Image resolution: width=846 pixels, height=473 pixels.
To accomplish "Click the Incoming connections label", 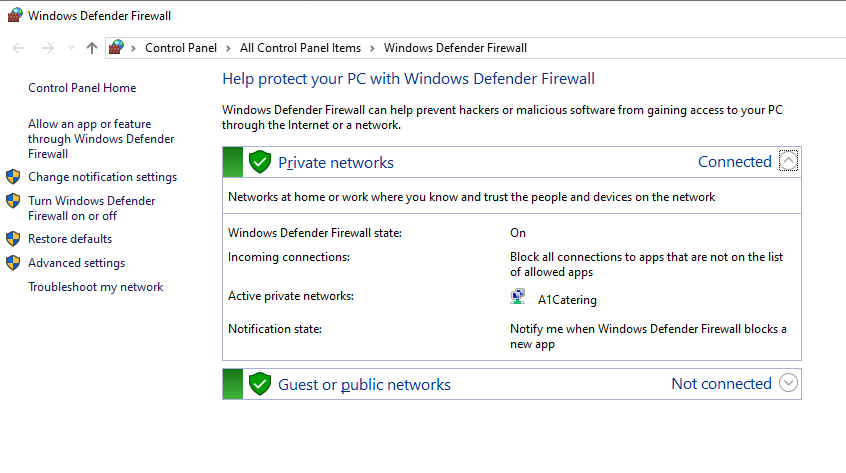I will click(289, 257).
